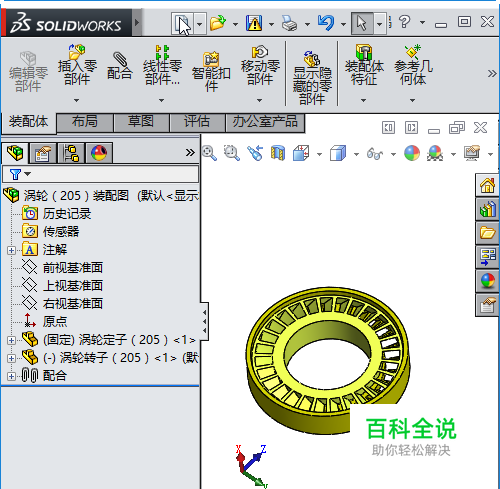The width and height of the screenshot is (500, 489).
Task: Toggle 显示隐藏的零部件 show hidden components
Action: tap(312, 77)
